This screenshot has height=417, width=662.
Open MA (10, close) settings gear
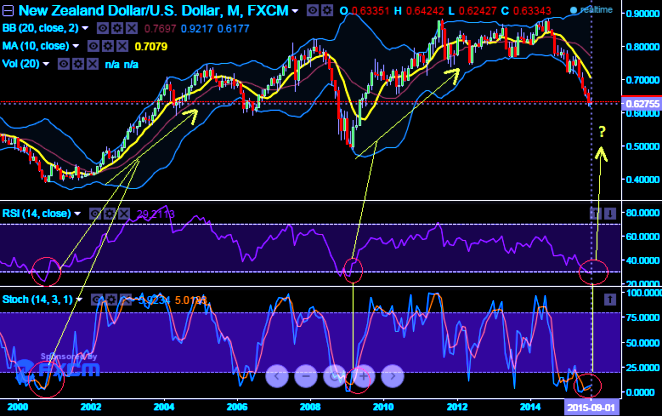[x=108, y=46]
